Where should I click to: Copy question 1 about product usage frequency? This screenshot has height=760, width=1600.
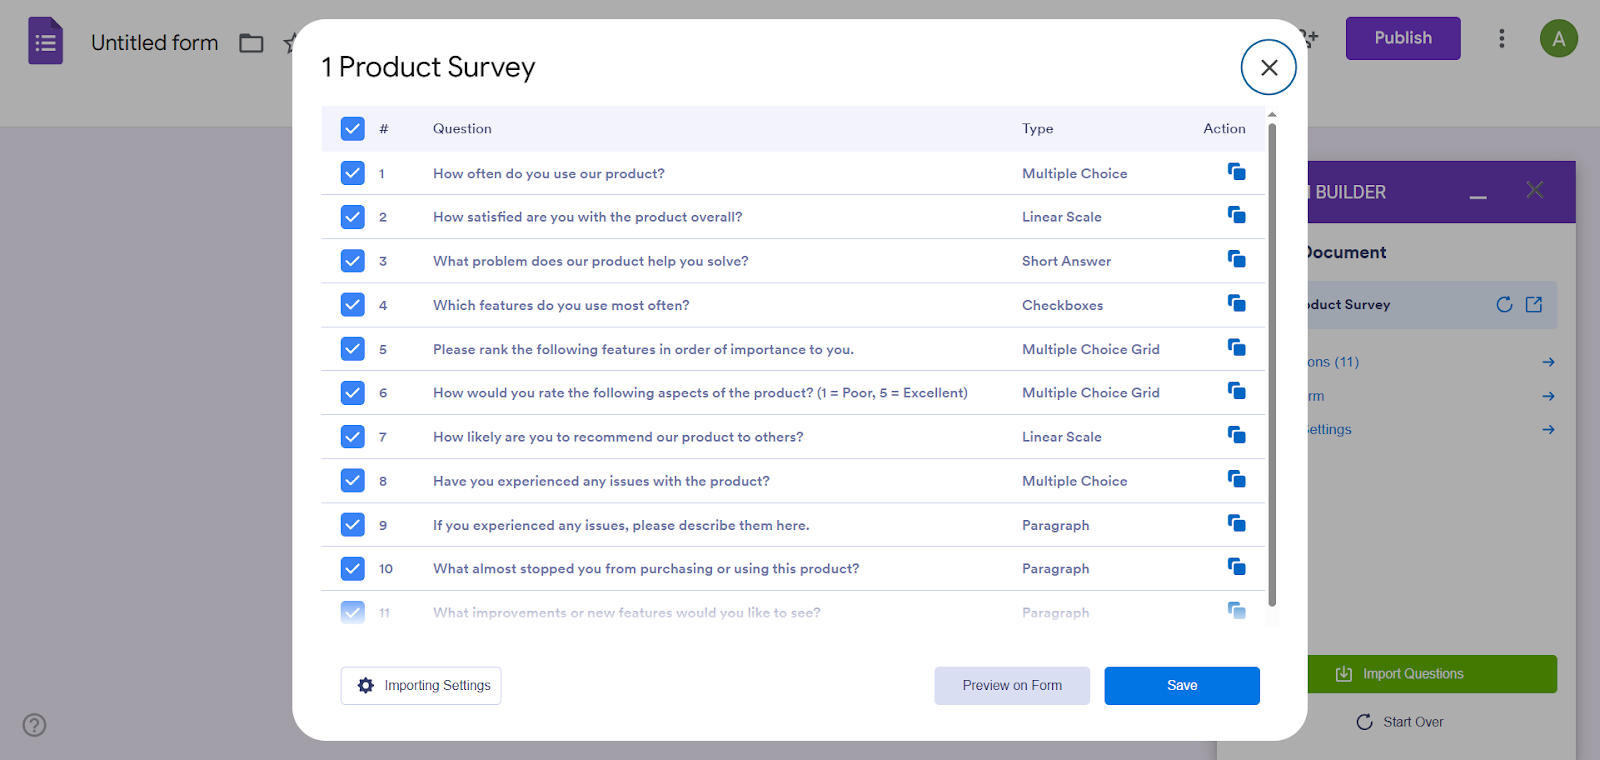point(1237,172)
